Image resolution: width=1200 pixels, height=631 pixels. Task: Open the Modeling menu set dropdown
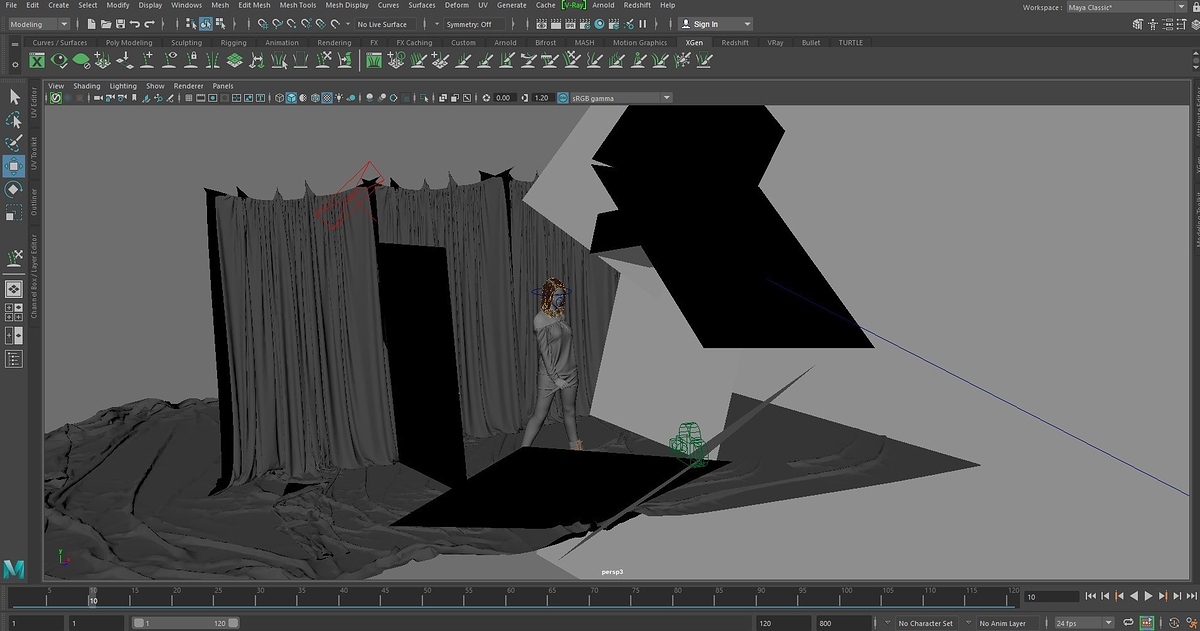click(38, 24)
